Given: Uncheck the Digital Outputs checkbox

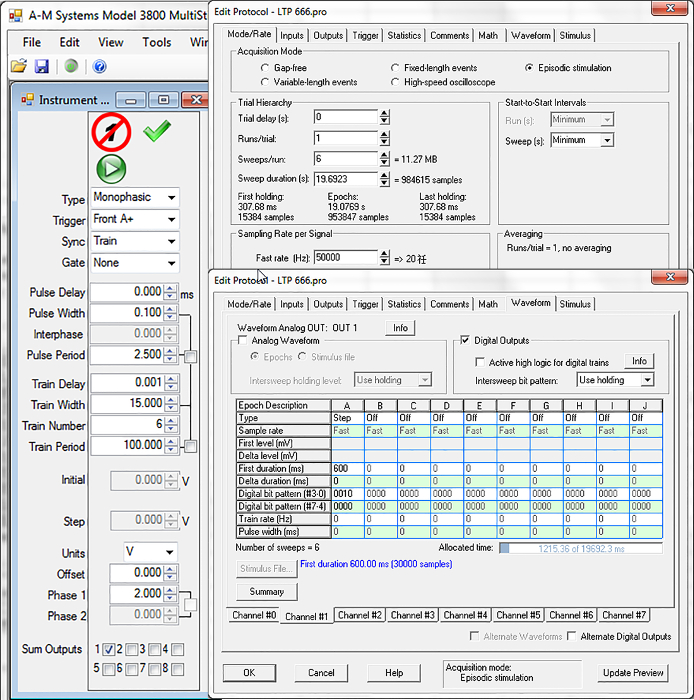Looking at the screenshot, I should (464, 341).
